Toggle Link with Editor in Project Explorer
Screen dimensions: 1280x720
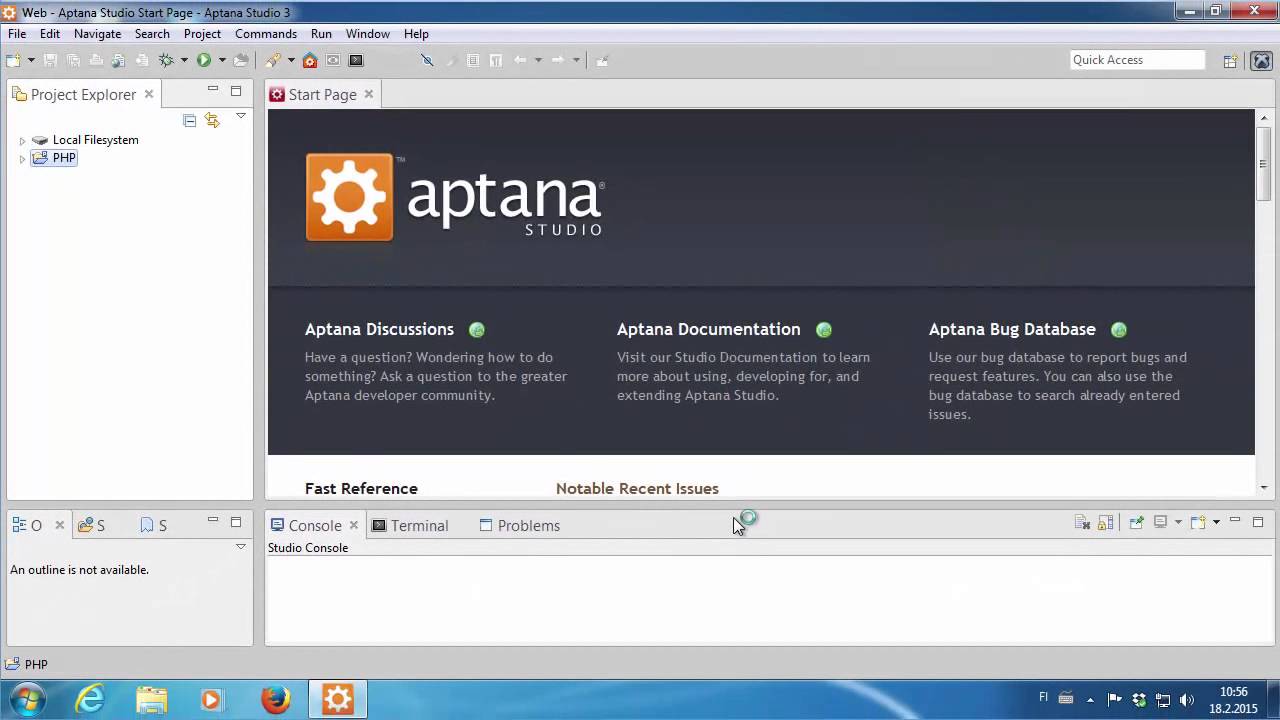tap(212, 120)
